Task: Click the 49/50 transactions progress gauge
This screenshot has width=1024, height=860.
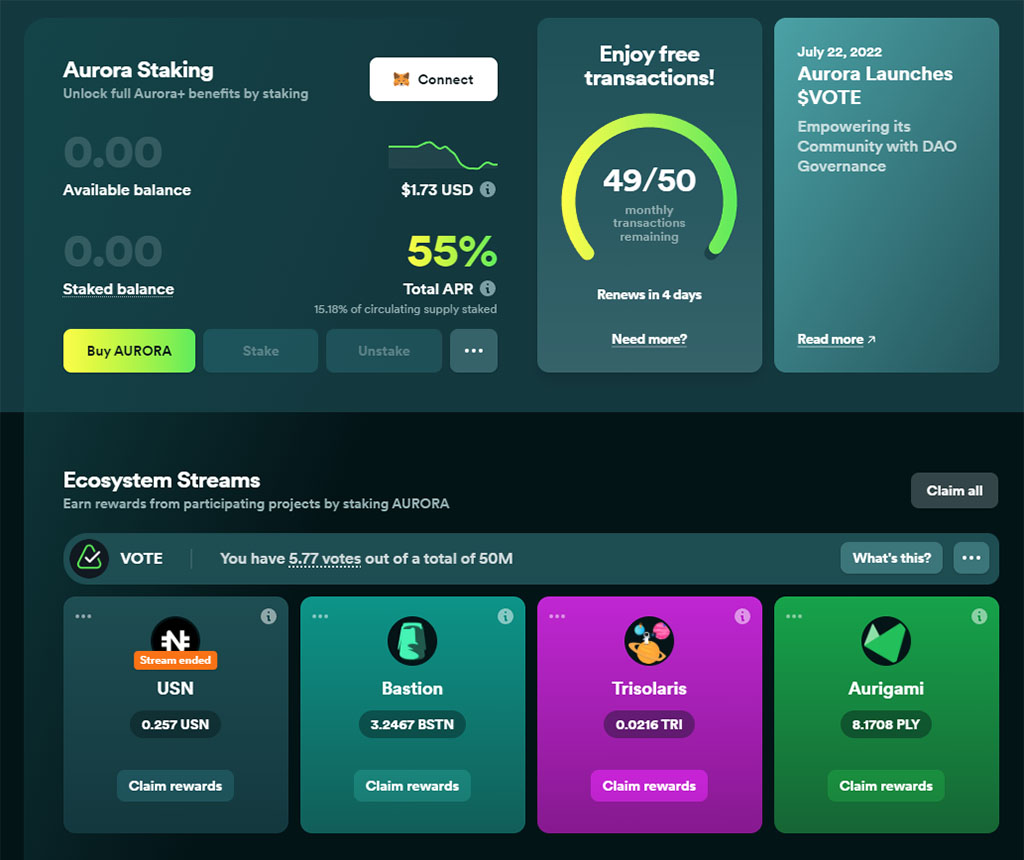Action: click(x=649, y=188)
